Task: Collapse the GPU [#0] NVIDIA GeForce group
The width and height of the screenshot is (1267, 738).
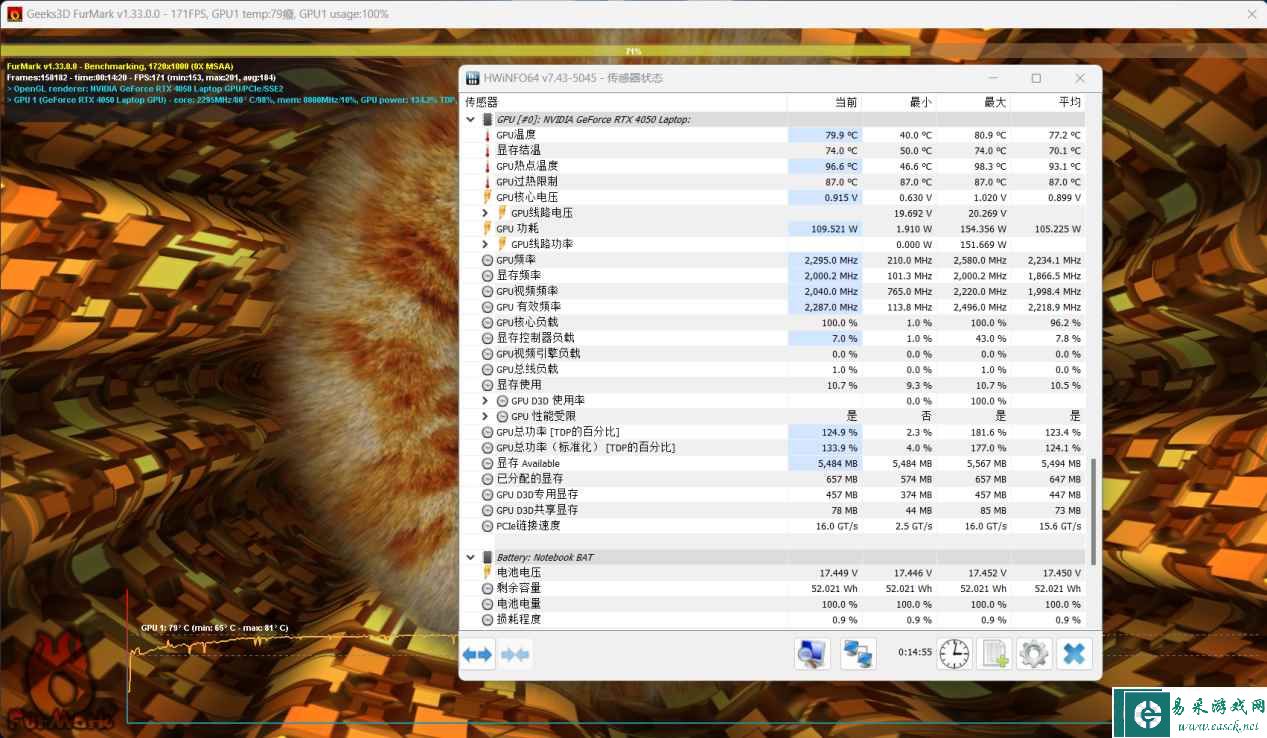Action: point(471,119)
